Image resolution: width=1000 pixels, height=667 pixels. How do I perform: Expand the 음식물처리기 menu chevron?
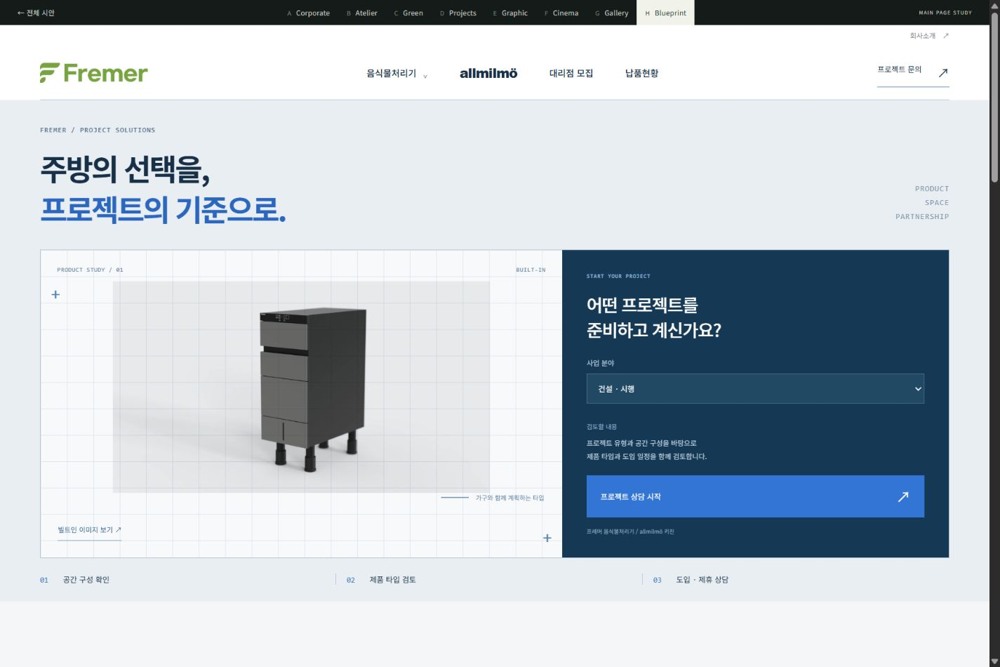pyautogui.click(x=425, y=76)
